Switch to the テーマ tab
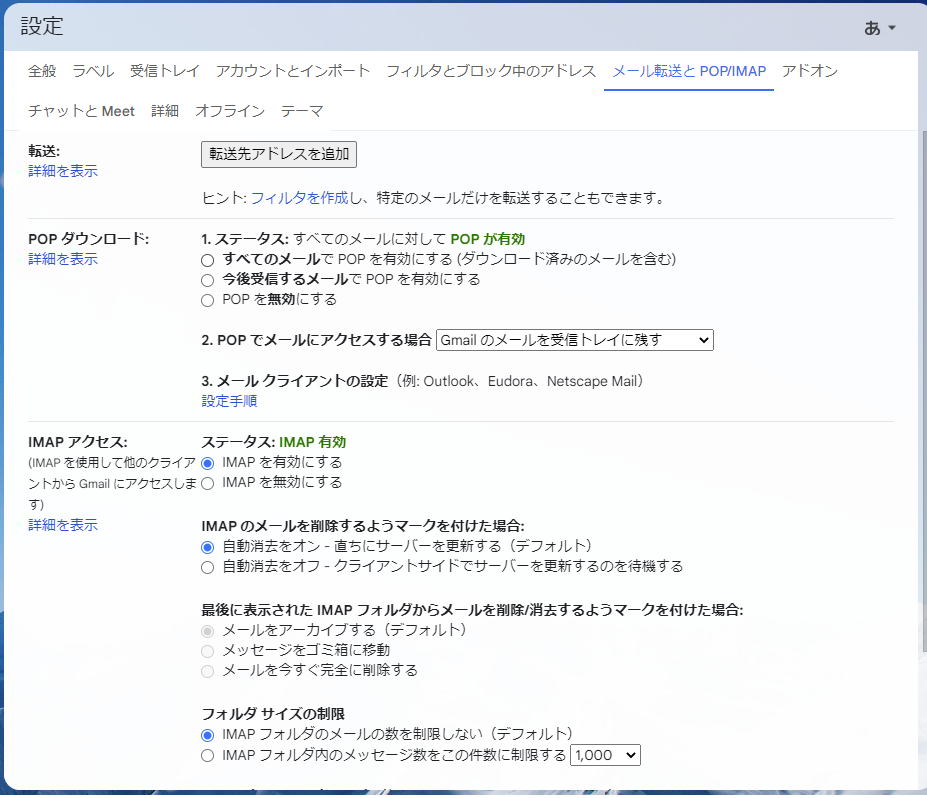This screenshot has height=798, width=927. click(x=302, y=111)
